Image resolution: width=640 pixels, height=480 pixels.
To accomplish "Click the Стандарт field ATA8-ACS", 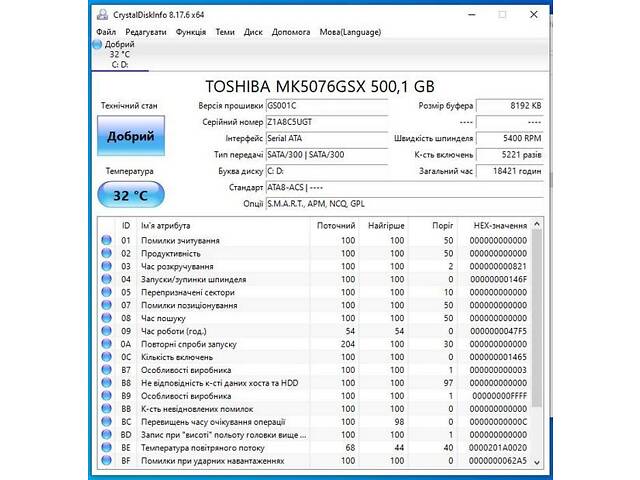I will click(x=404, y=187).
